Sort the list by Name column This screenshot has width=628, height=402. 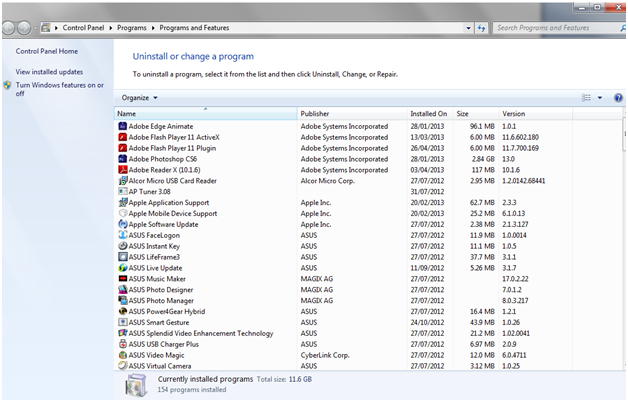pos(205,114)
